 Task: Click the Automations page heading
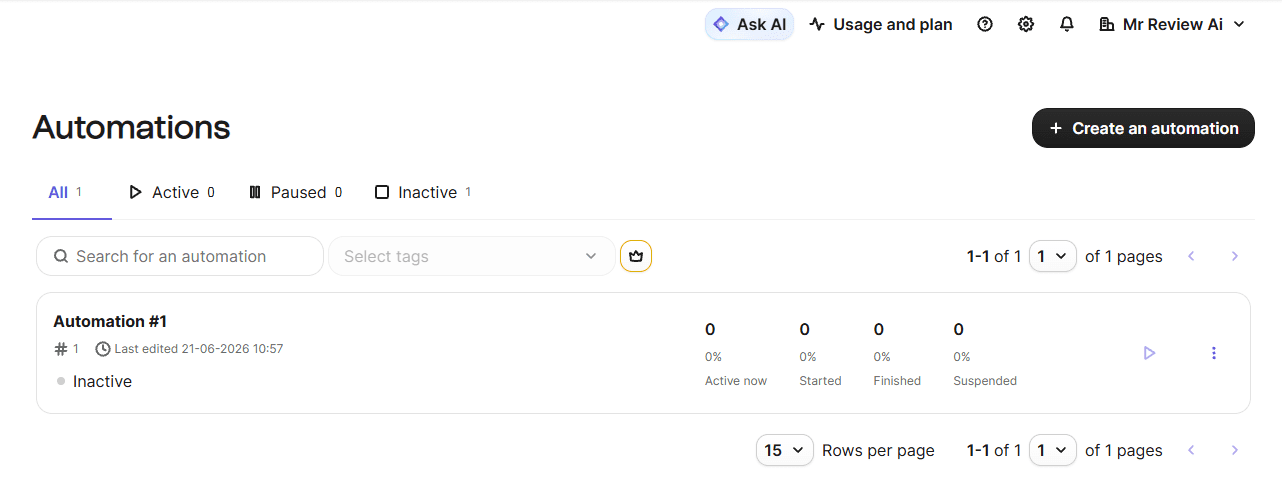[131, 127]
